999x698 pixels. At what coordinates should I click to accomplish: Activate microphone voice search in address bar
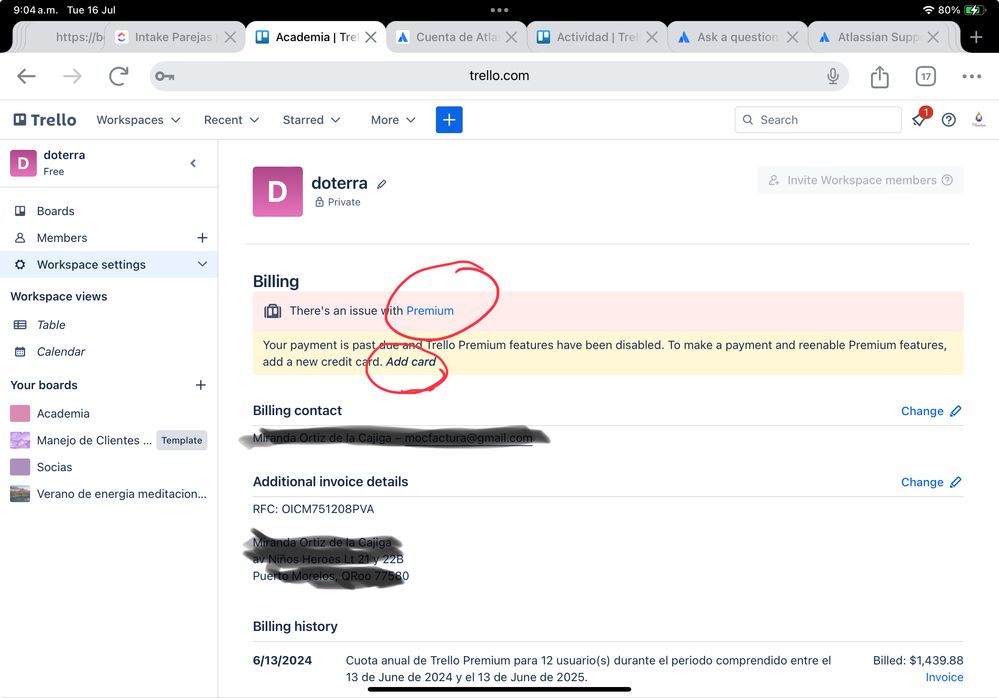pos(833,76)
